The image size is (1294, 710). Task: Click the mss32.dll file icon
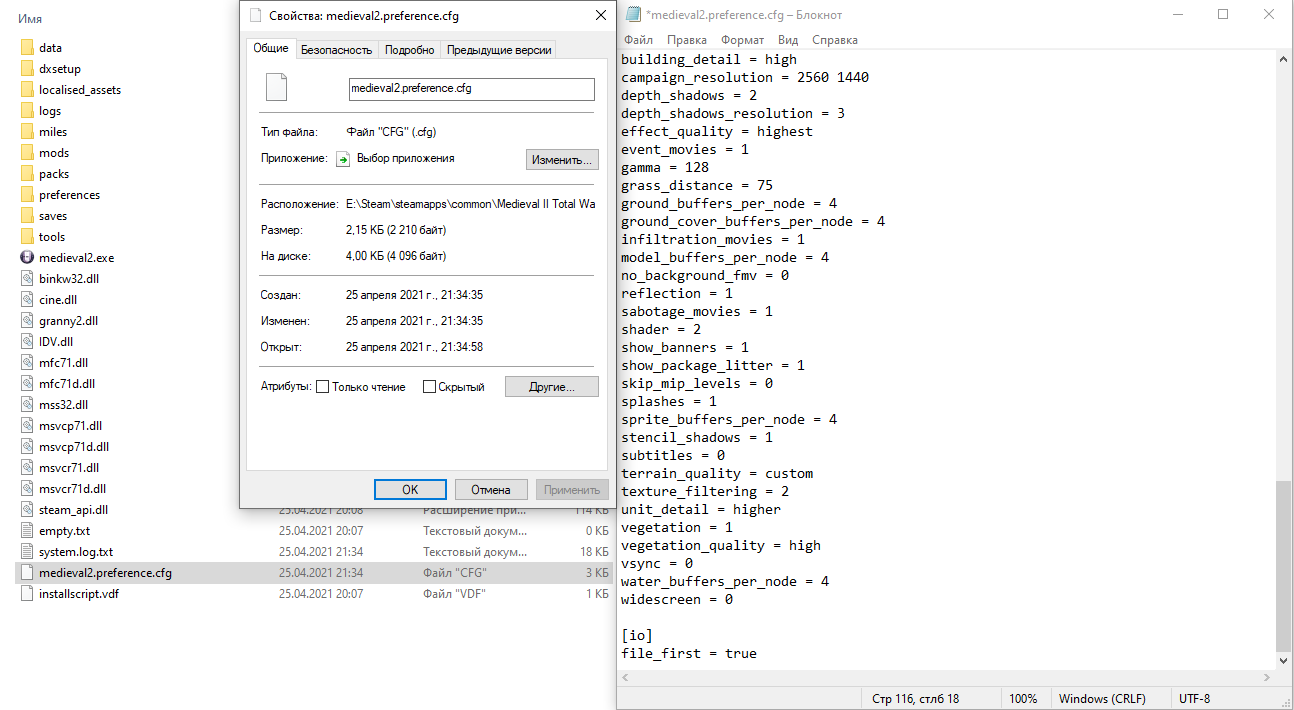click(x=27, y=404)
